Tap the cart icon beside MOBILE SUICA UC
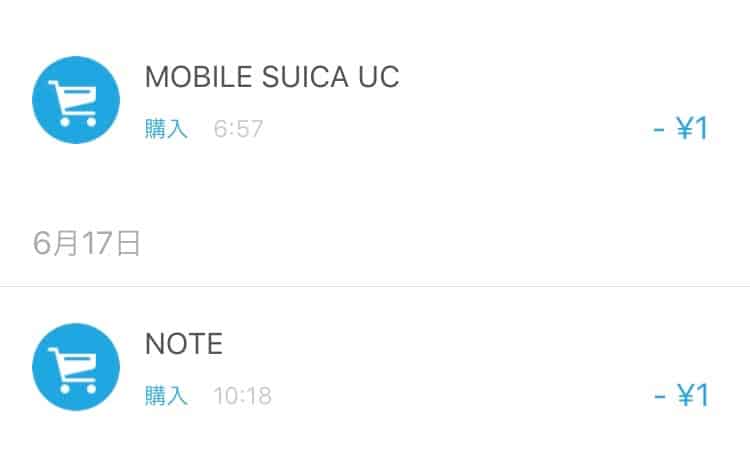 pyautogui.click(x=76, y=100)
